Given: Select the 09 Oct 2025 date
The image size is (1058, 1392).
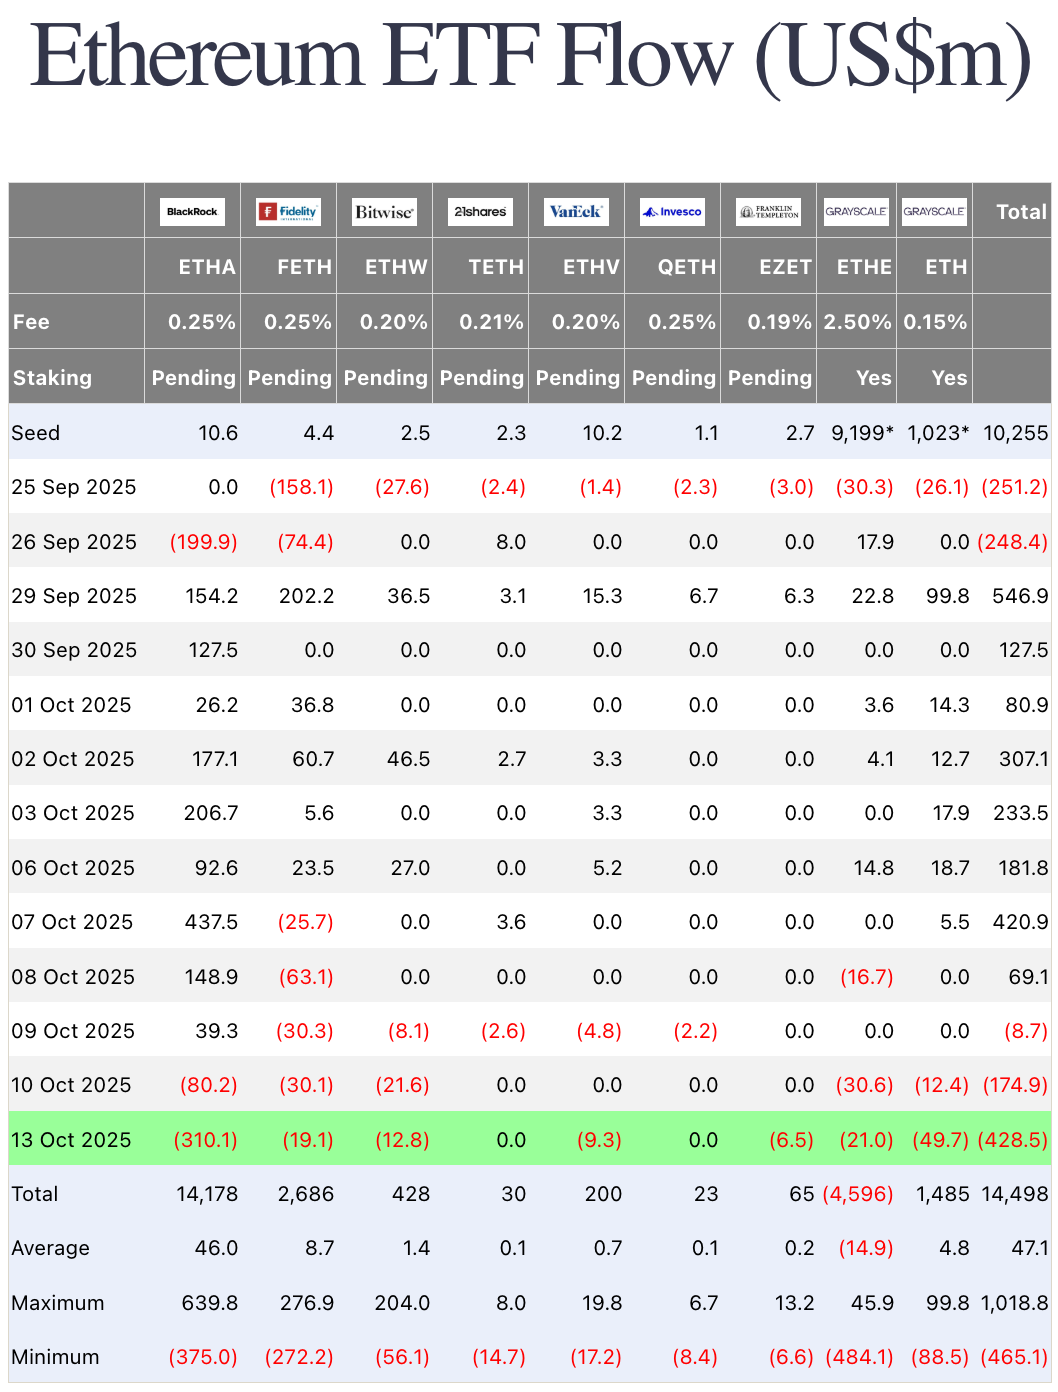Looking at the screenshot, I should (73, 1031).
